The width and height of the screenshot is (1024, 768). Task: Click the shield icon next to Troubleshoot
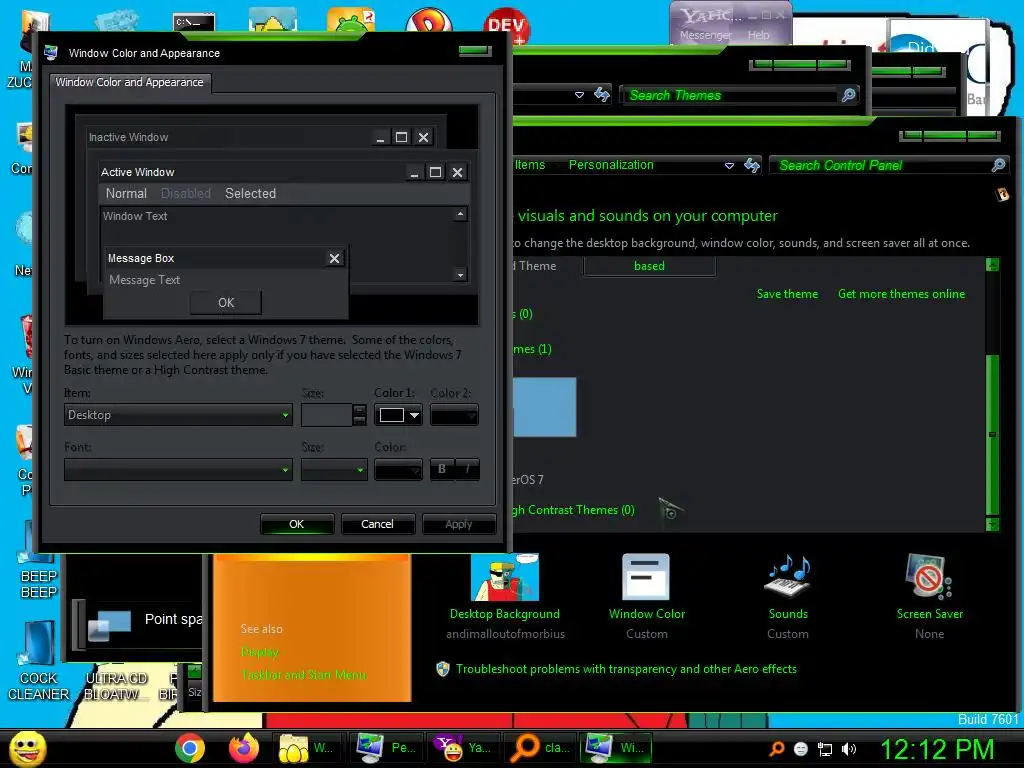(x=443, y=669)
